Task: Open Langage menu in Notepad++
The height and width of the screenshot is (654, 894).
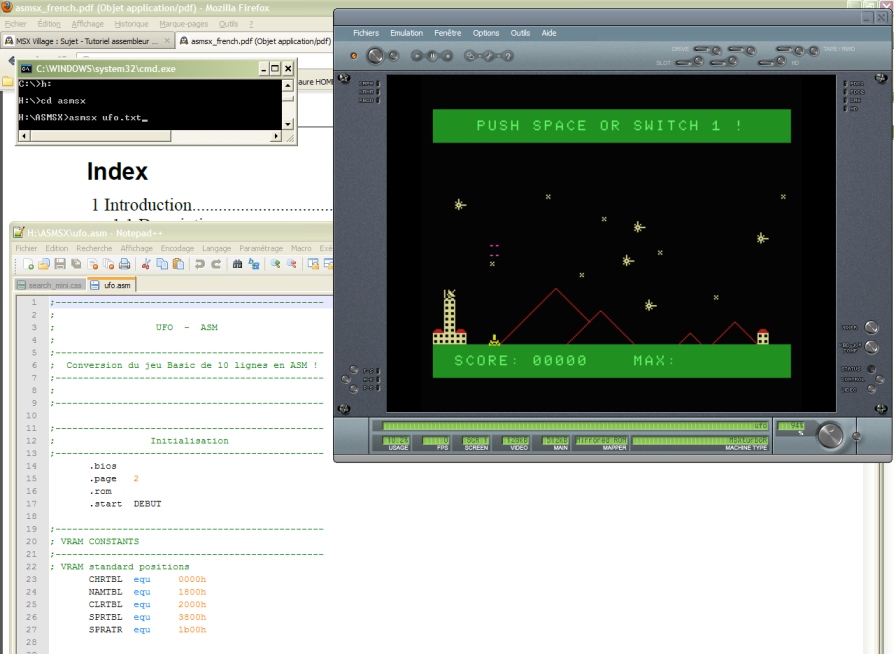Action: tap(217, 248)
